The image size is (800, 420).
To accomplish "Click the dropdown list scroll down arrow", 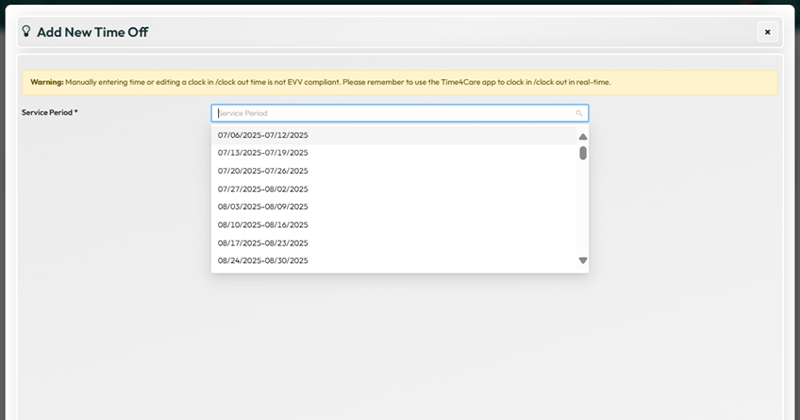I will click(x=583, y=261).
